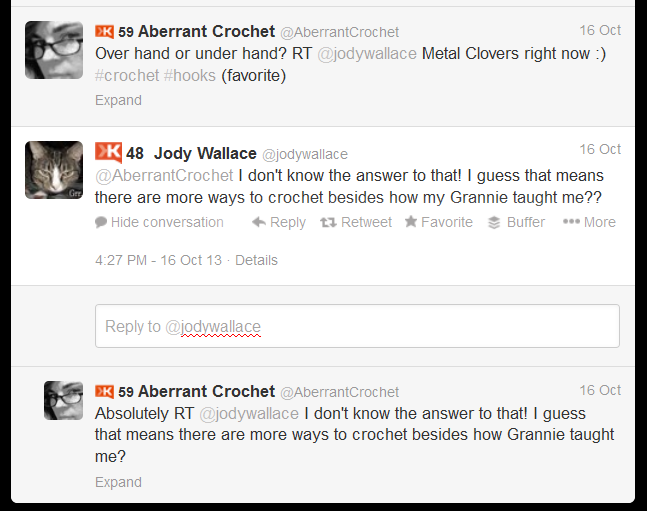Open Jody Wallace's cat avatar
The width and height of the screenshot is (647, 511).
coord(53,170)
